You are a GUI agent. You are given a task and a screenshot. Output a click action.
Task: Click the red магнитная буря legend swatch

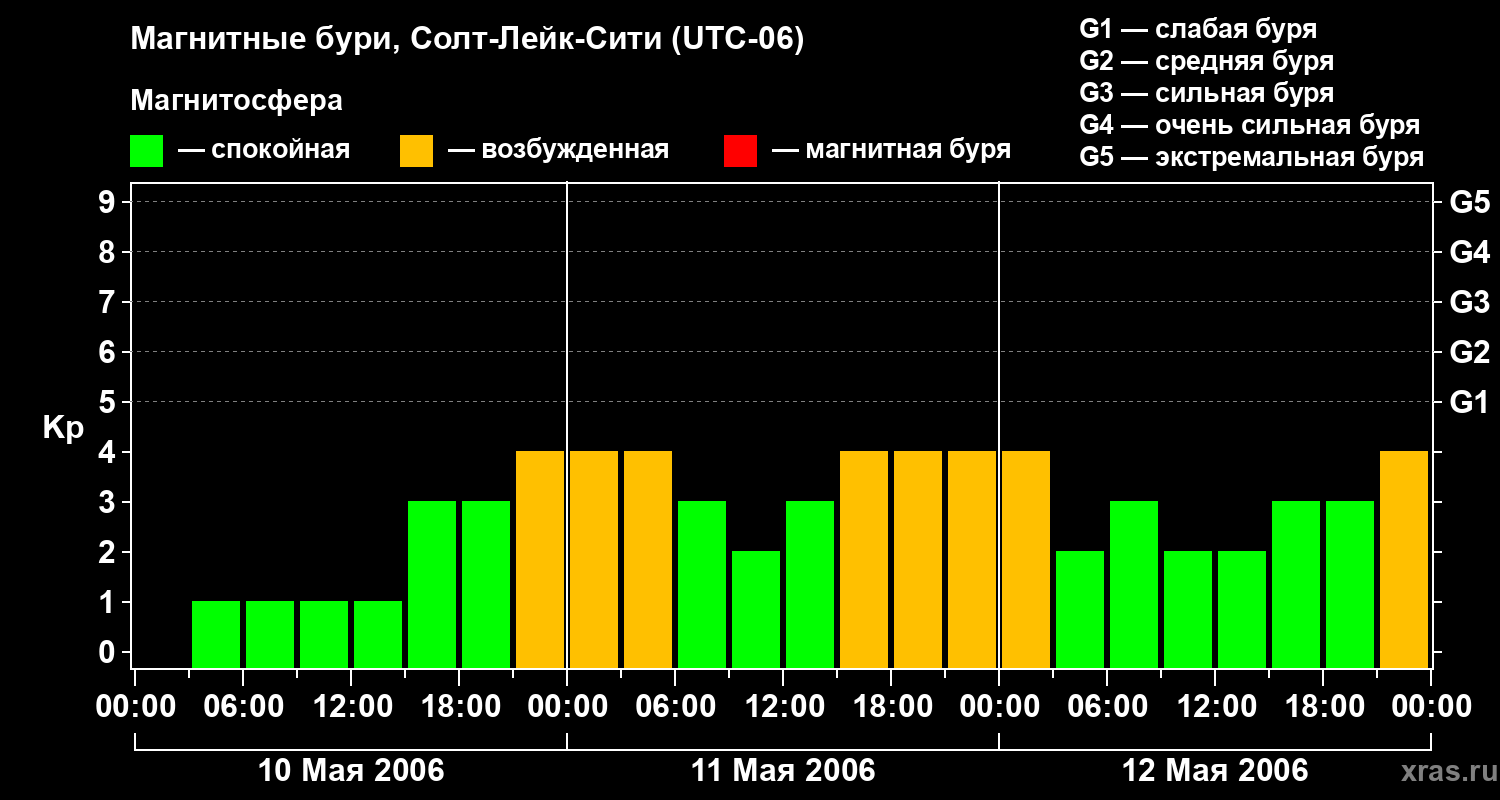[x=740, y=151]
